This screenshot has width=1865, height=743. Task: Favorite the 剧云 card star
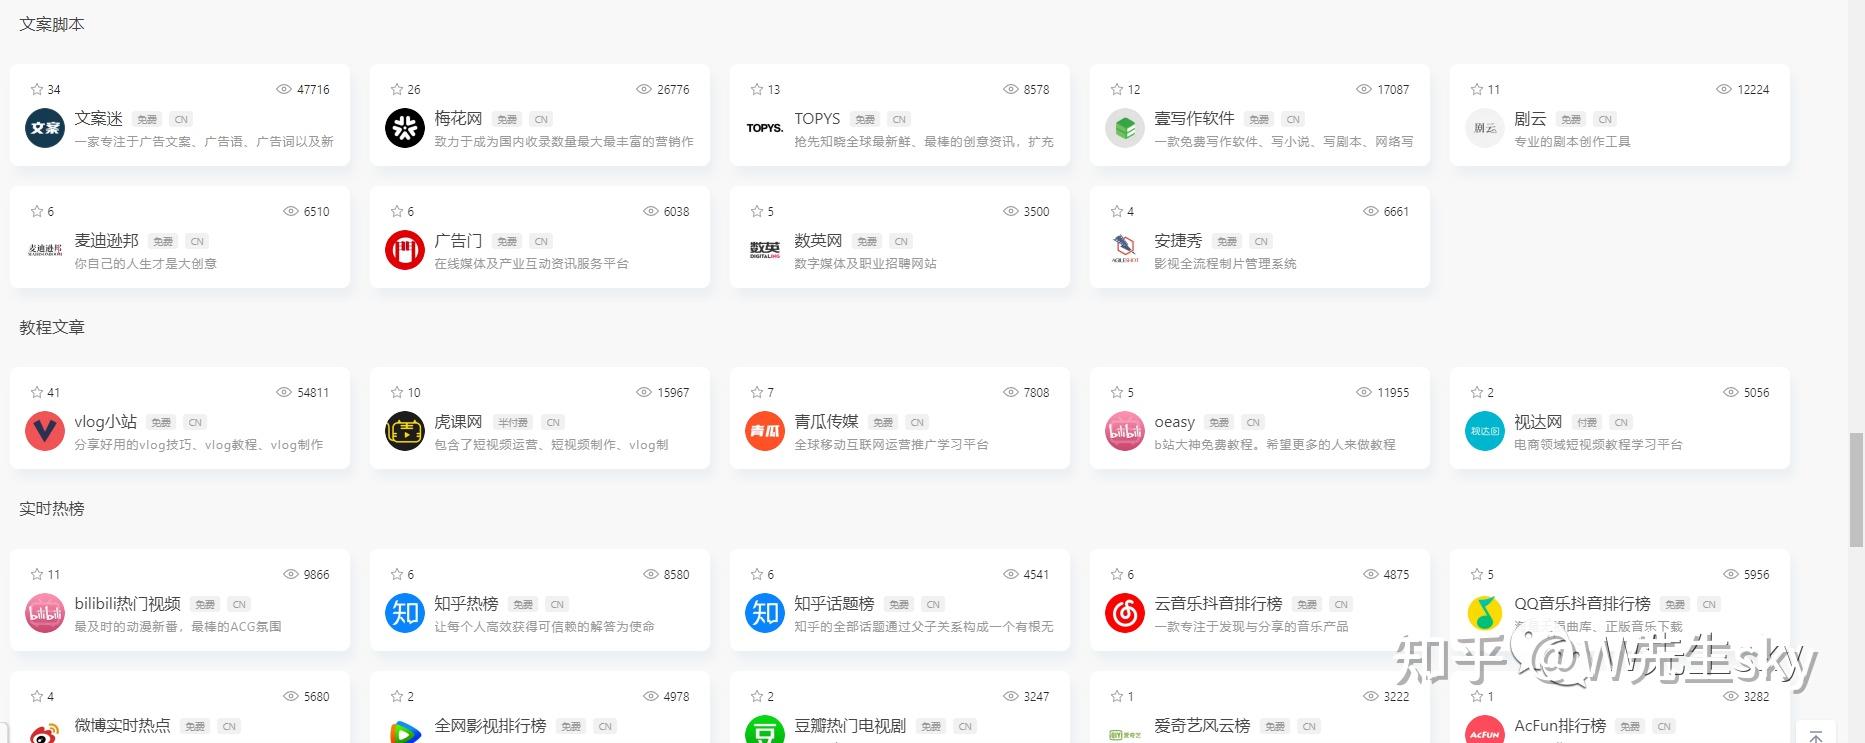(1477, 89)
